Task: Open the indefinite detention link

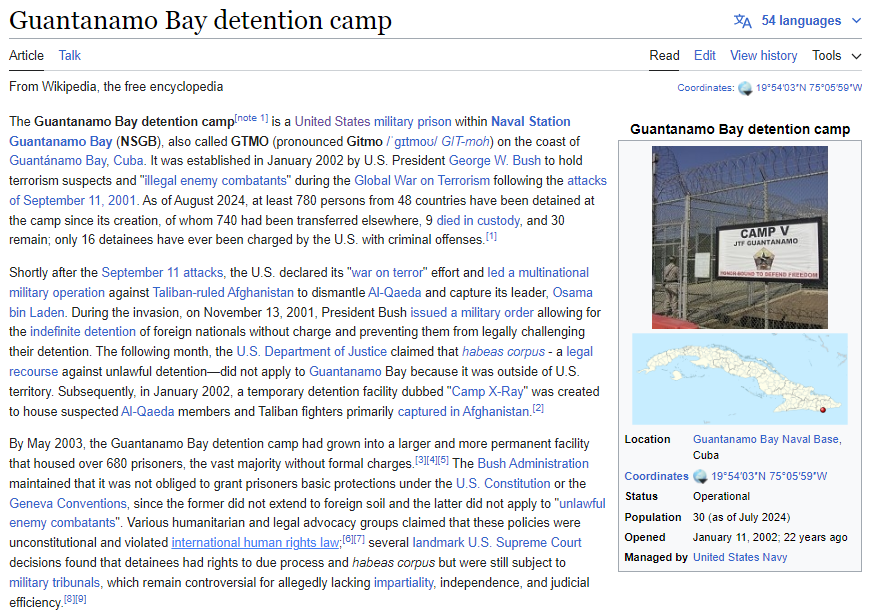Action: (83, 332)
